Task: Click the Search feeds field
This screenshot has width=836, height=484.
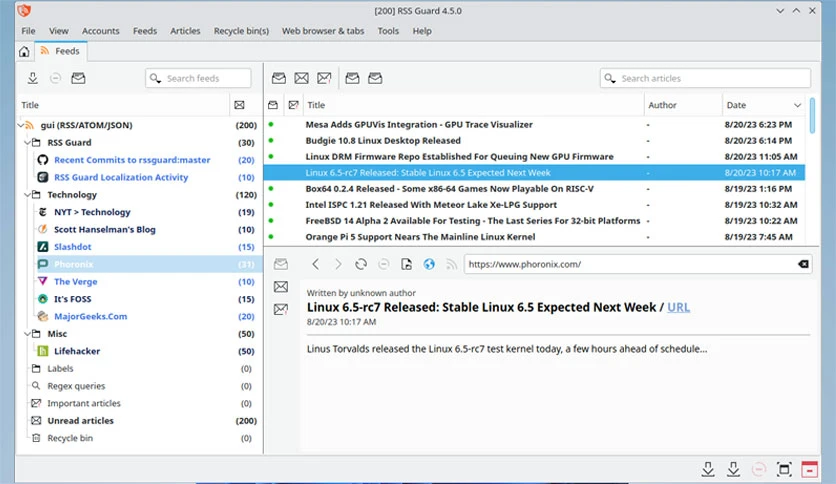Action: click(198, 78)
